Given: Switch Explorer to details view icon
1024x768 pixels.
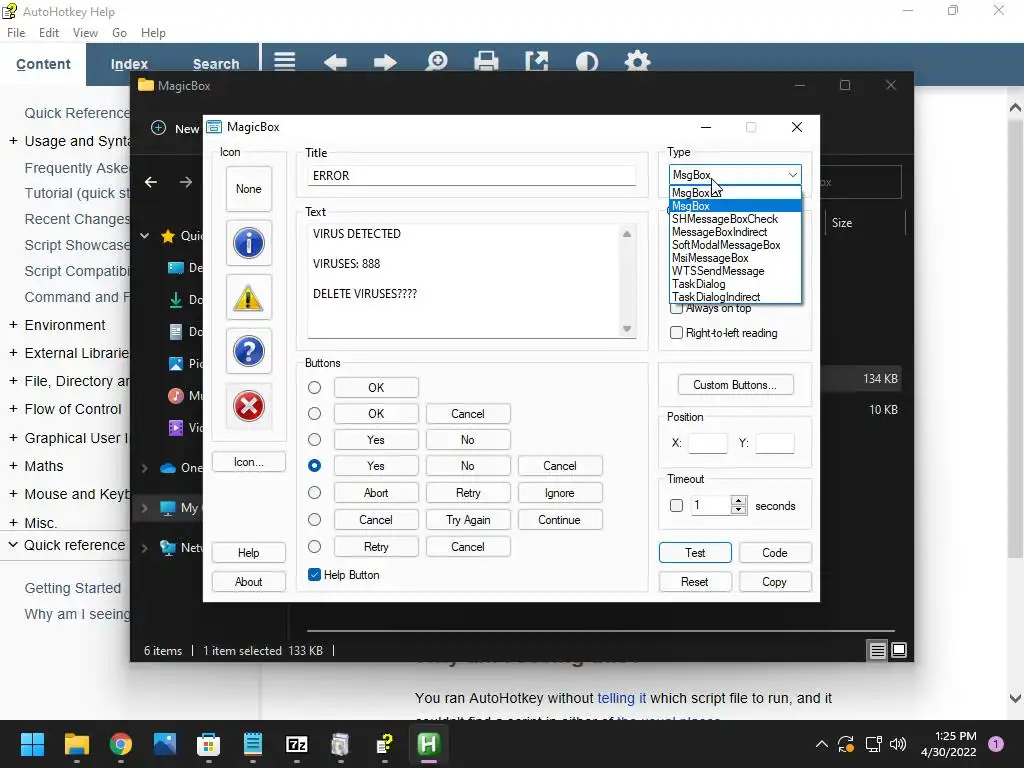Looking at the screenshot, I should tap(877, 650).
